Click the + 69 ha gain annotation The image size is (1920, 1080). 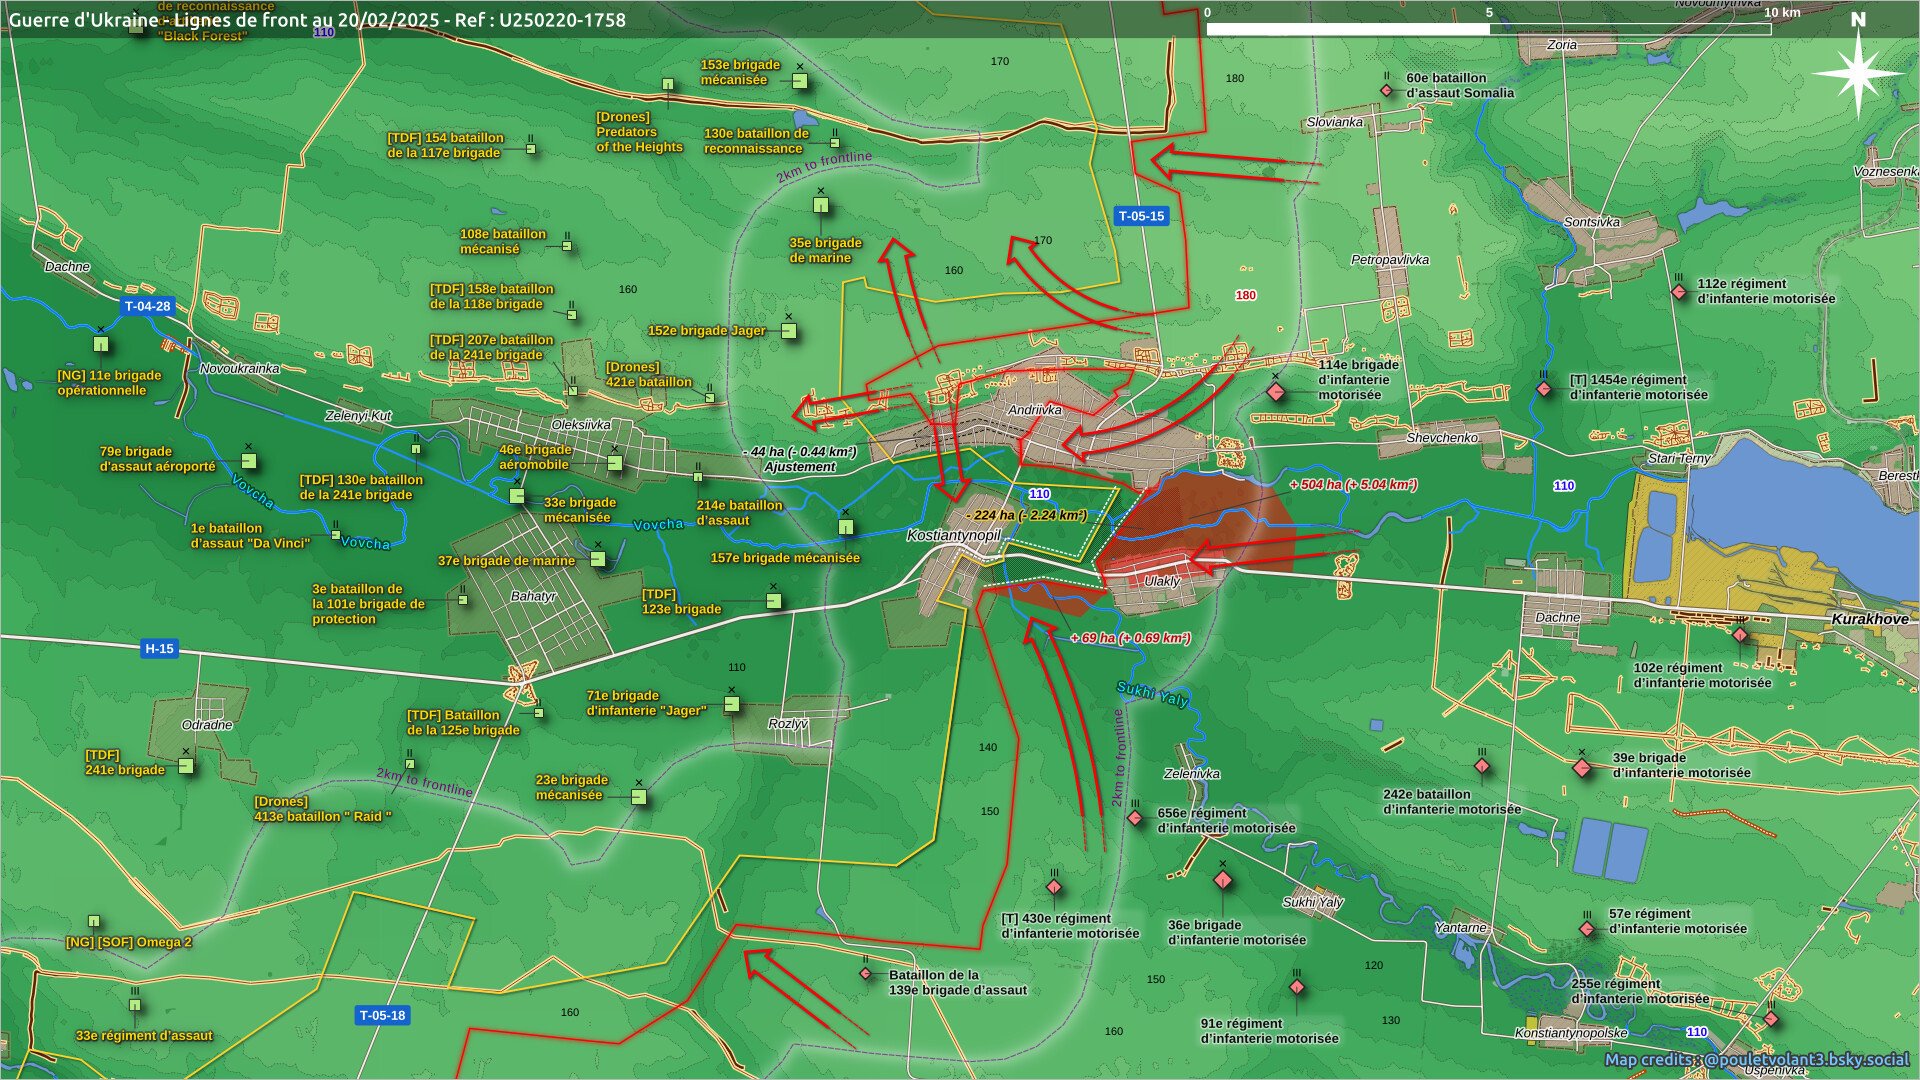(1130, 638)
